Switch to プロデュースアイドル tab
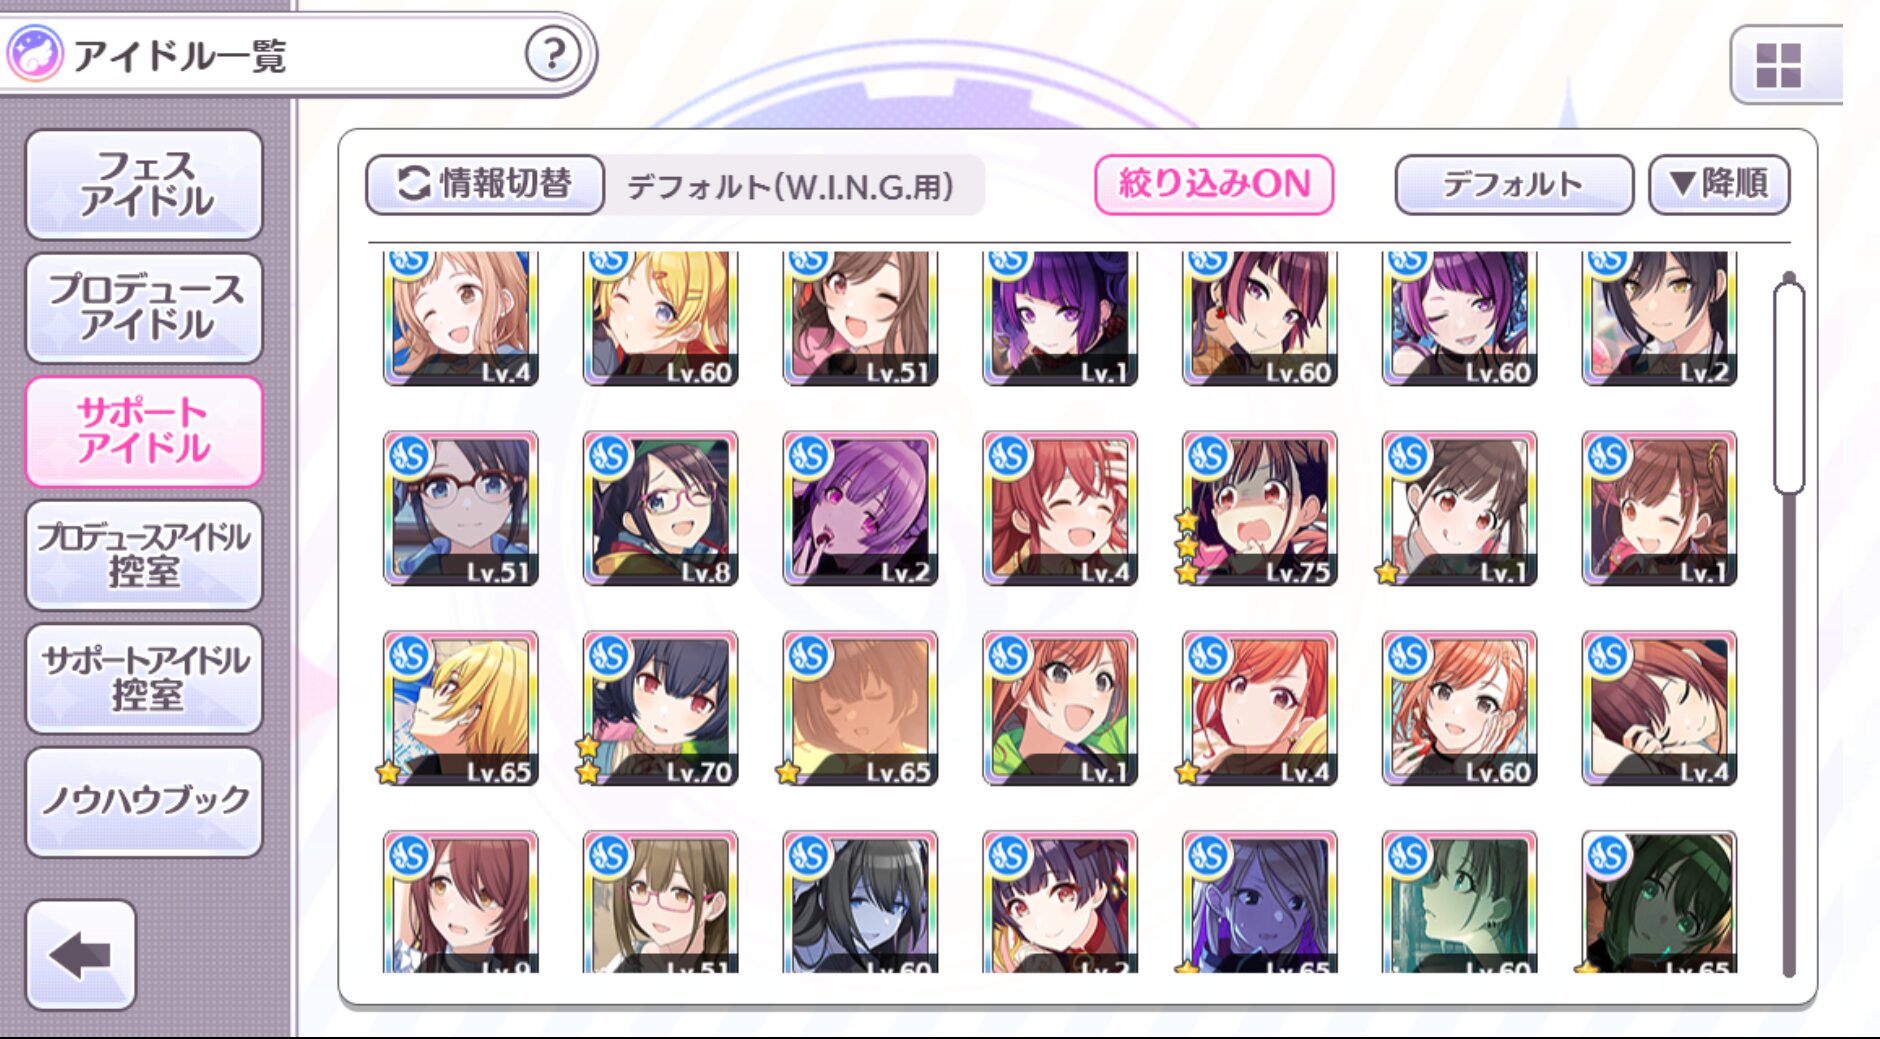 pyautogui.click(x=145, y=307)
